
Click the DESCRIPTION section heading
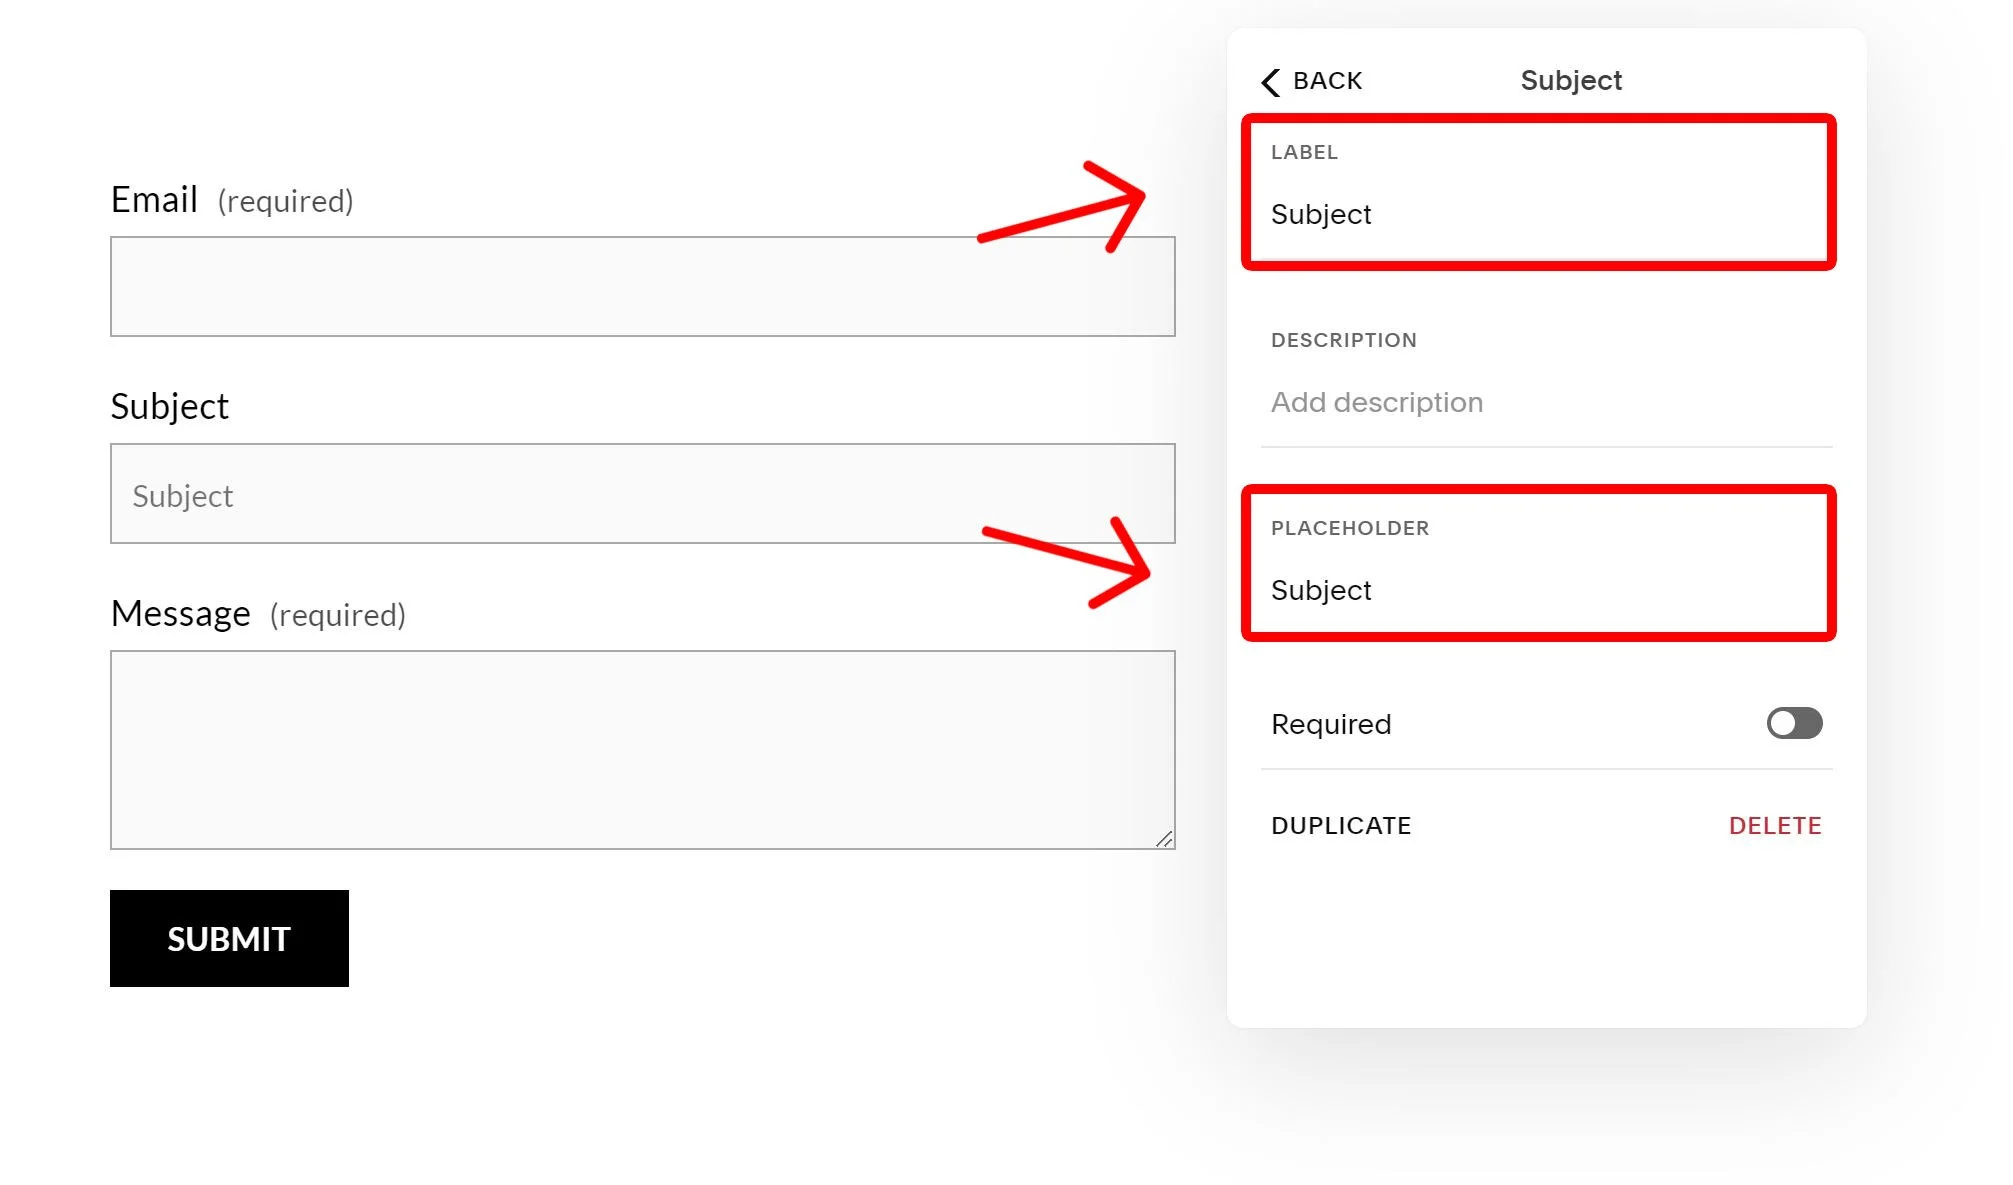(x=1343, y=340)
